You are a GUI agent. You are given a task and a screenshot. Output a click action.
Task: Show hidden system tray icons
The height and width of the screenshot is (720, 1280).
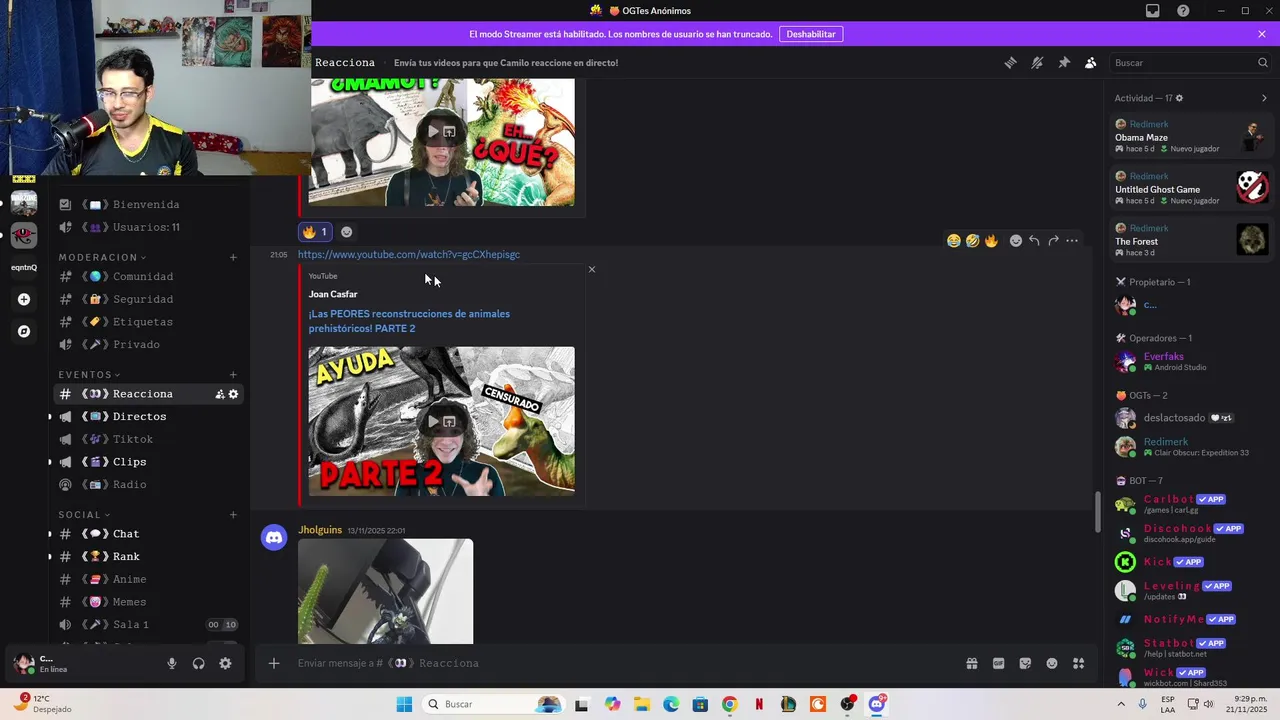coord(1121,704)
